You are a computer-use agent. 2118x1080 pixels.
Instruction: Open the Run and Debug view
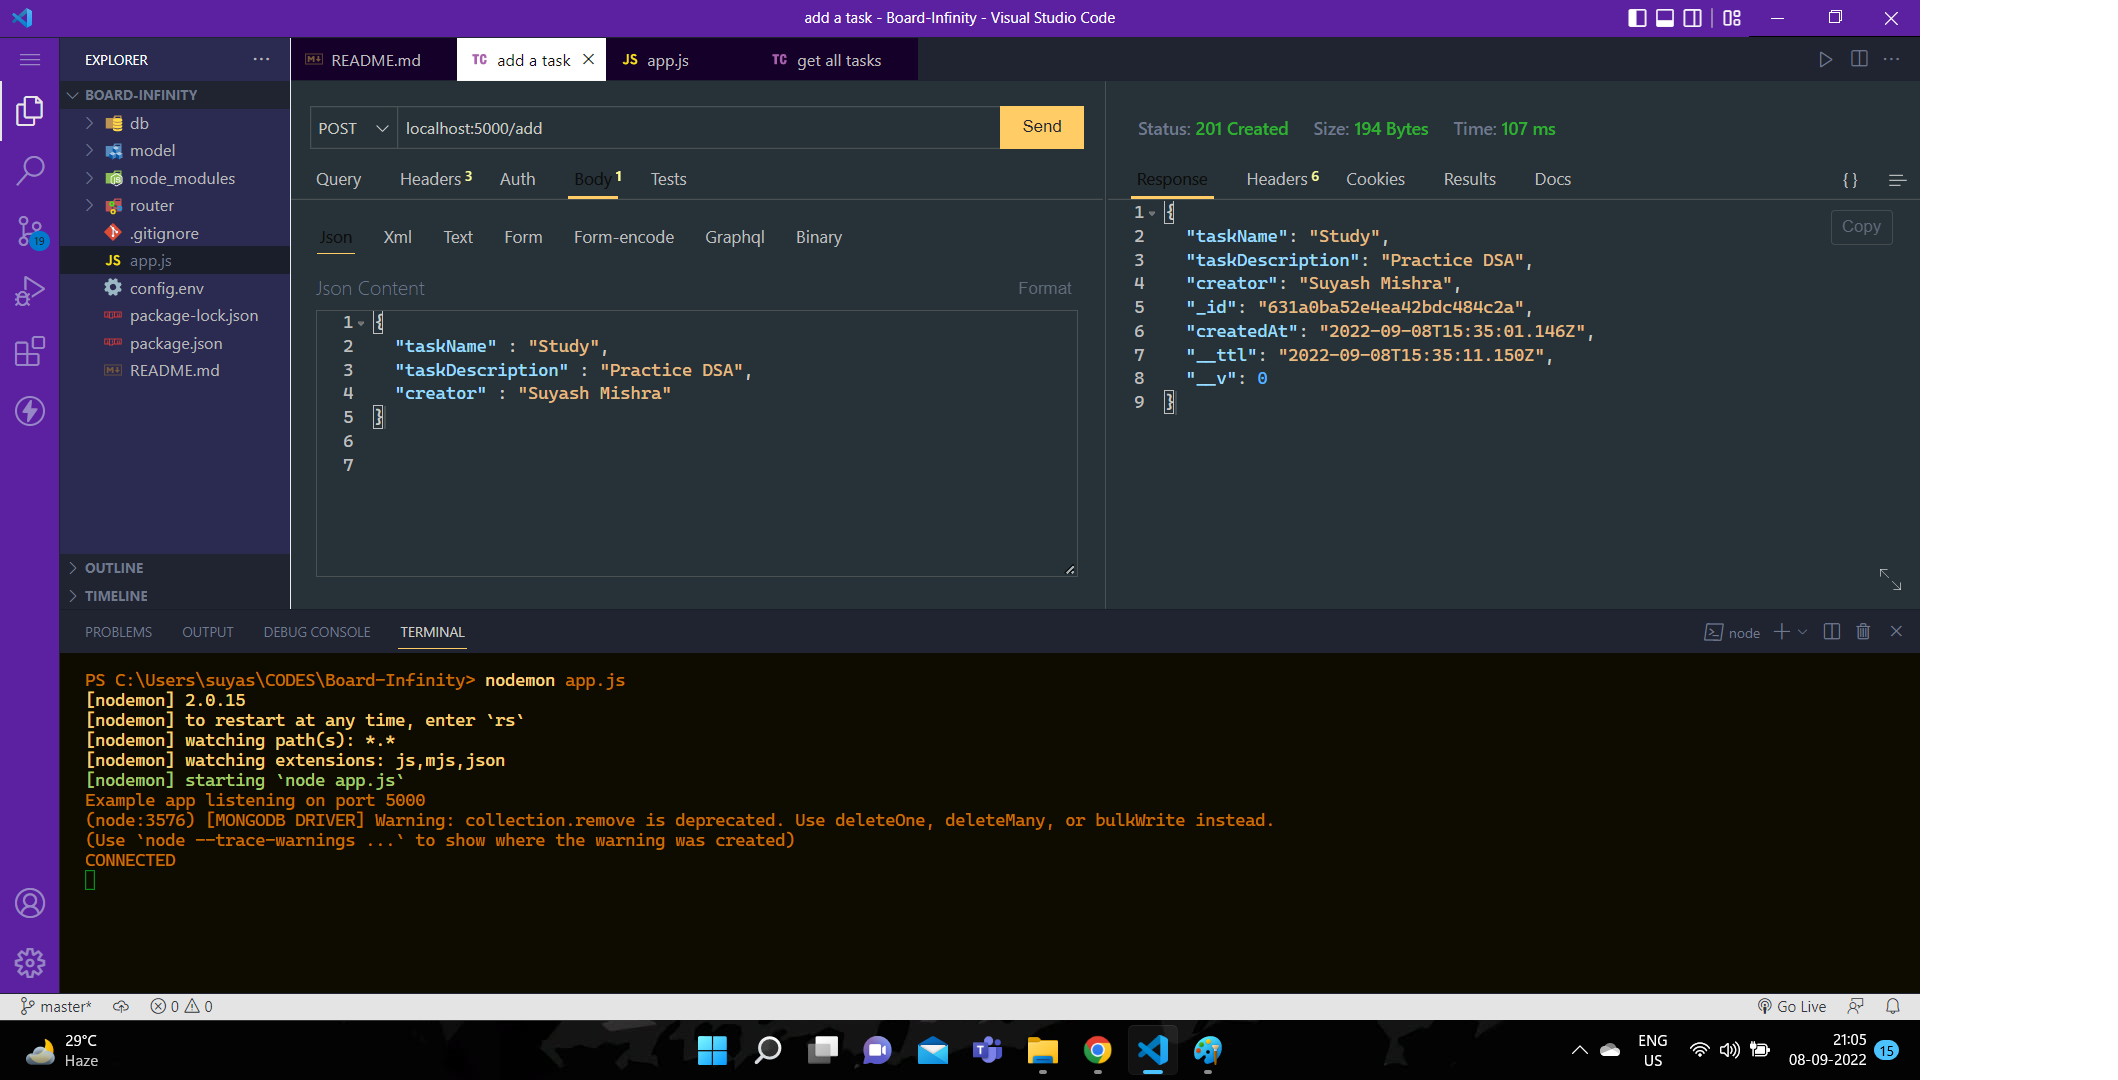point(30,291)
